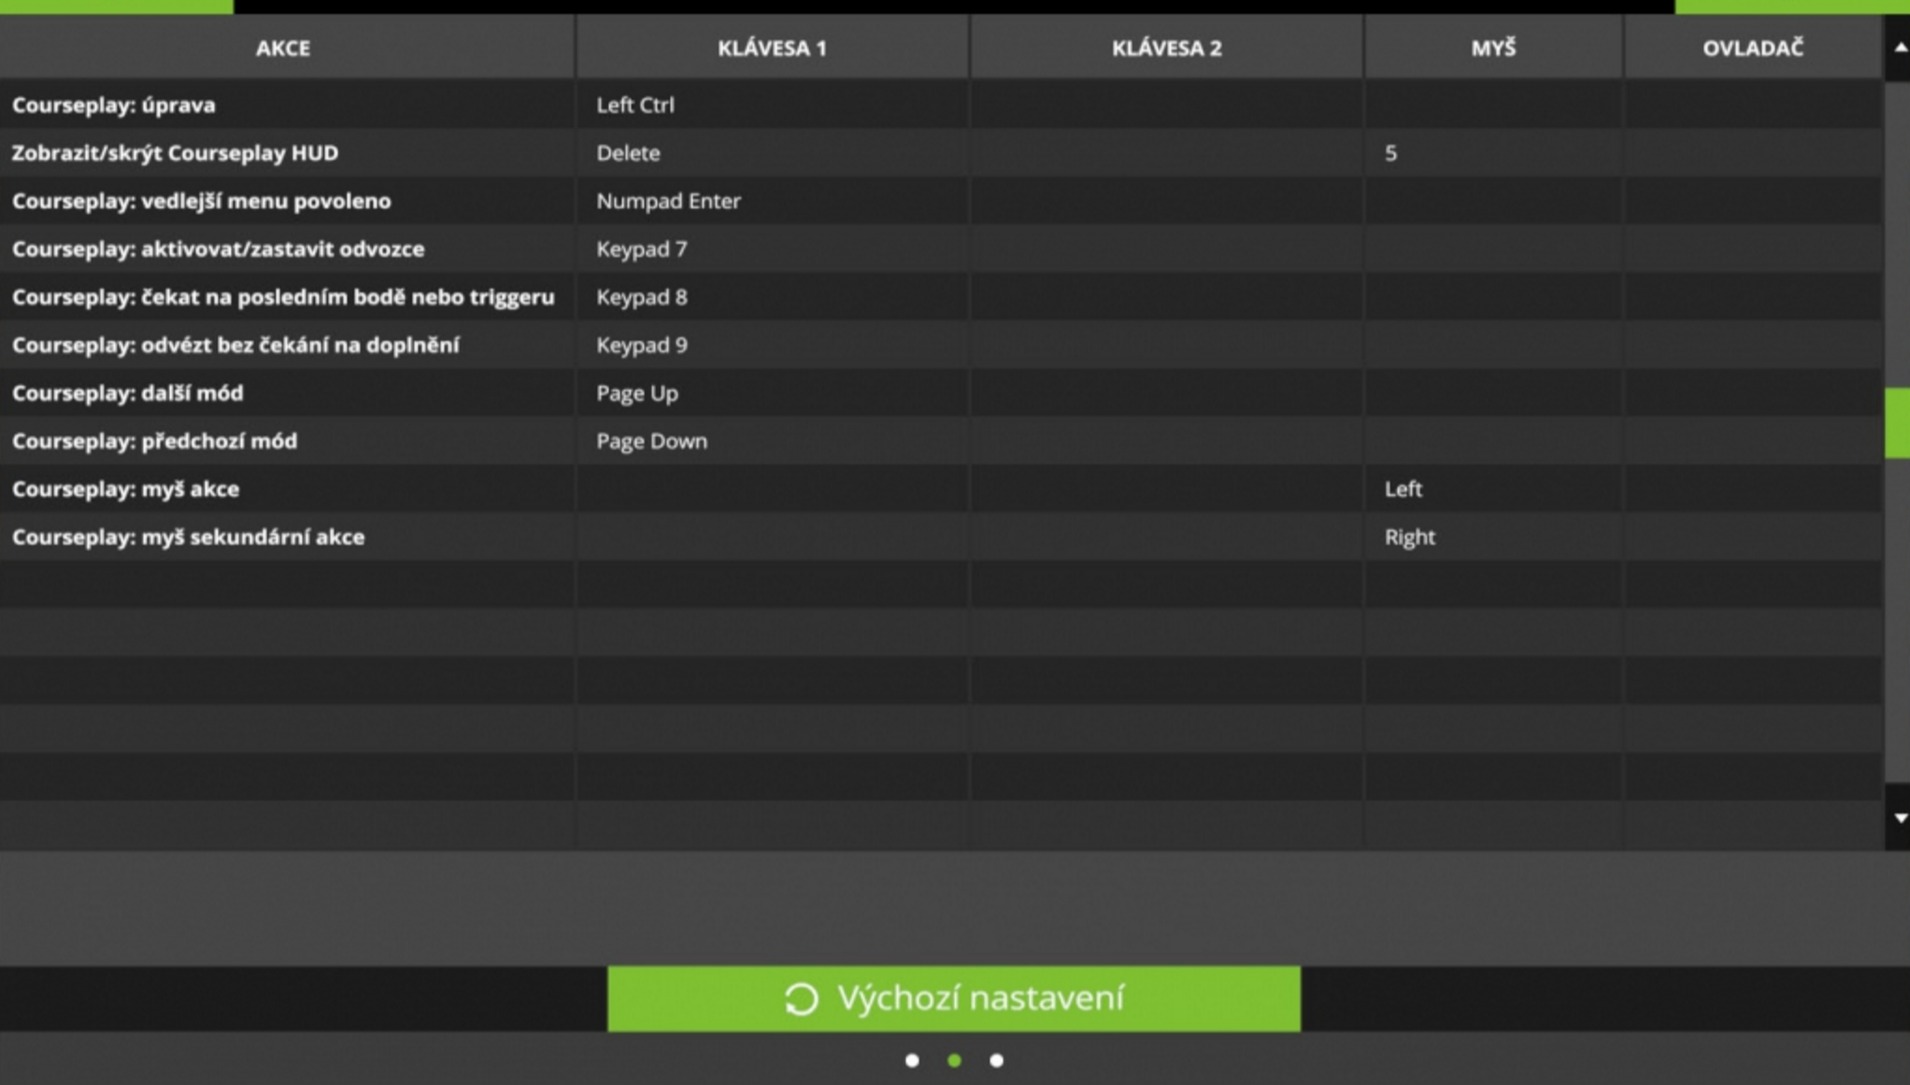The height and width of the screenshot is (1085, 1910).
Task: Click the green scrollbar thumb
Action: point(1896,423)
